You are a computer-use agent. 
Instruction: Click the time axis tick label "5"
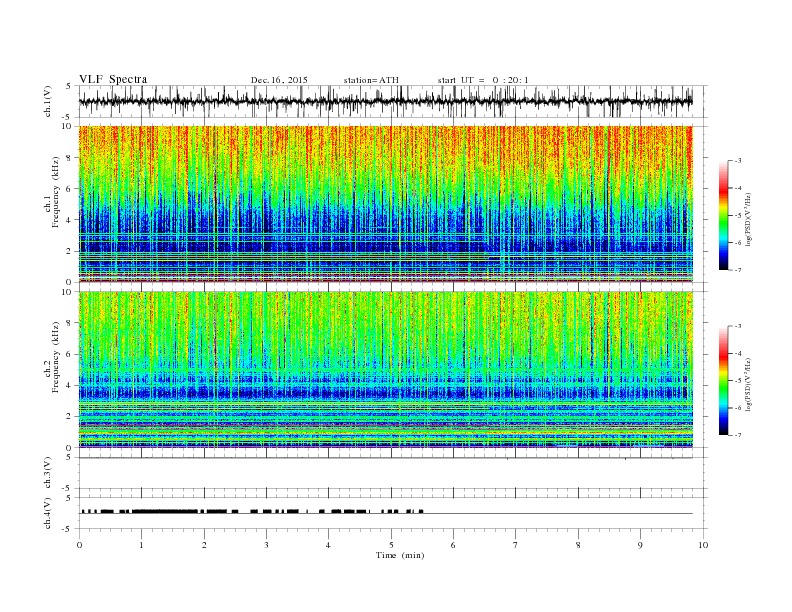[x=391, y=545]
